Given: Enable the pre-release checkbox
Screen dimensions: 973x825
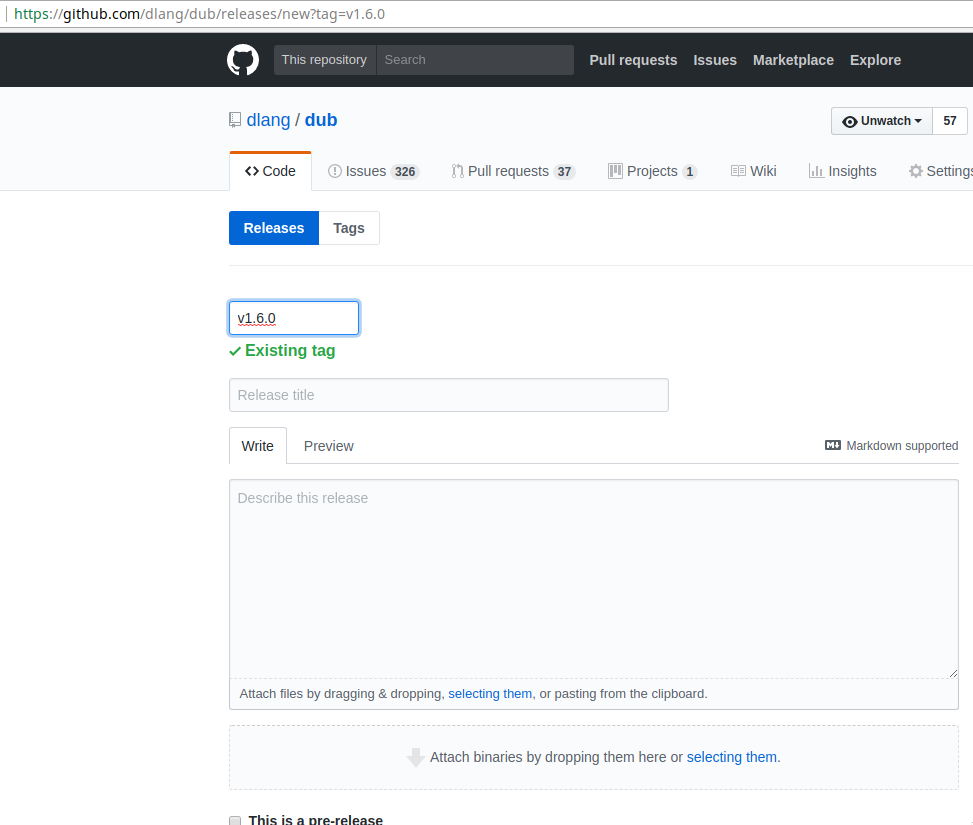Looking at the screenshot, I should [x=234, y=819].
